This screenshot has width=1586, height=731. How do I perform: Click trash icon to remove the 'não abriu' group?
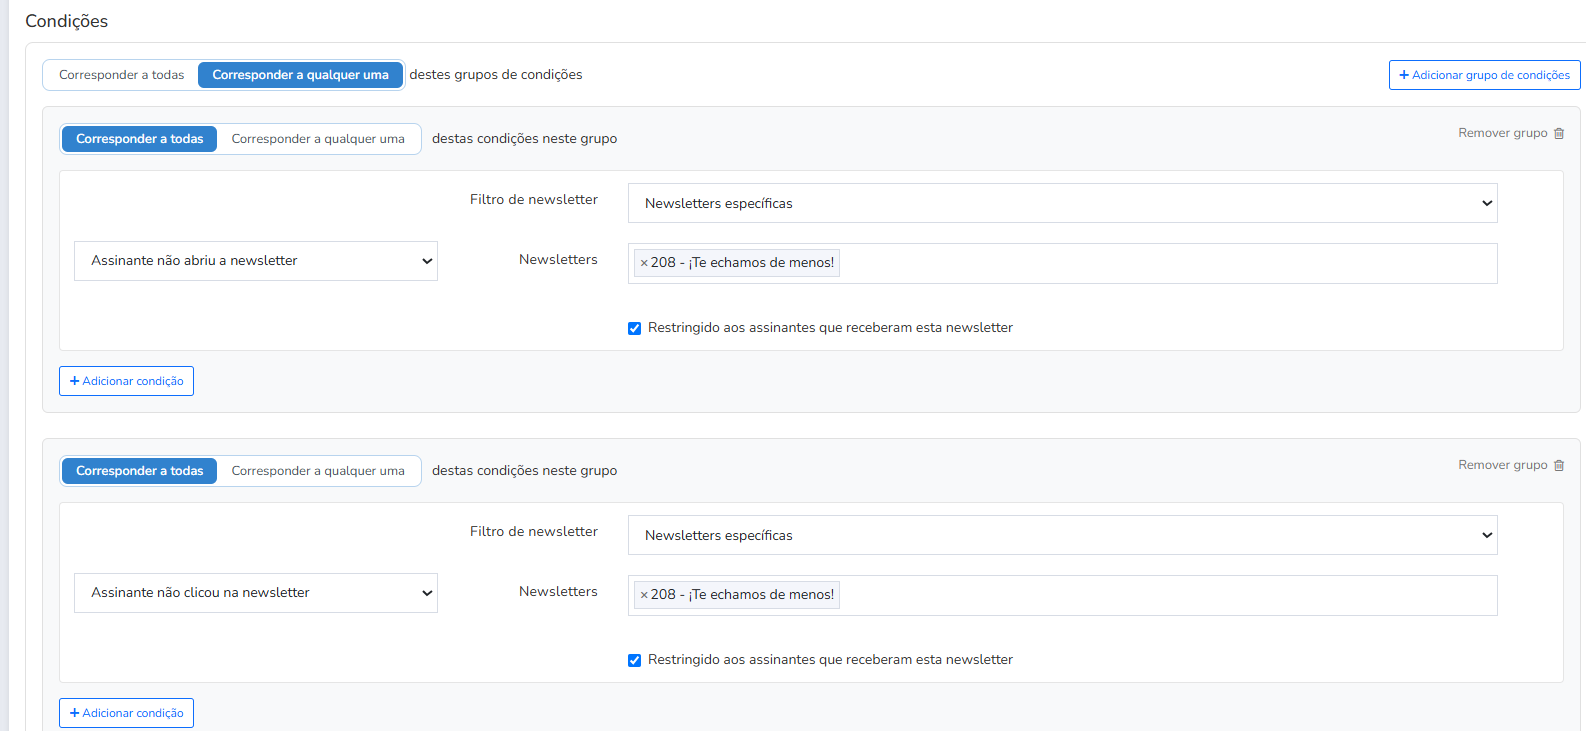pos(1559,133)
